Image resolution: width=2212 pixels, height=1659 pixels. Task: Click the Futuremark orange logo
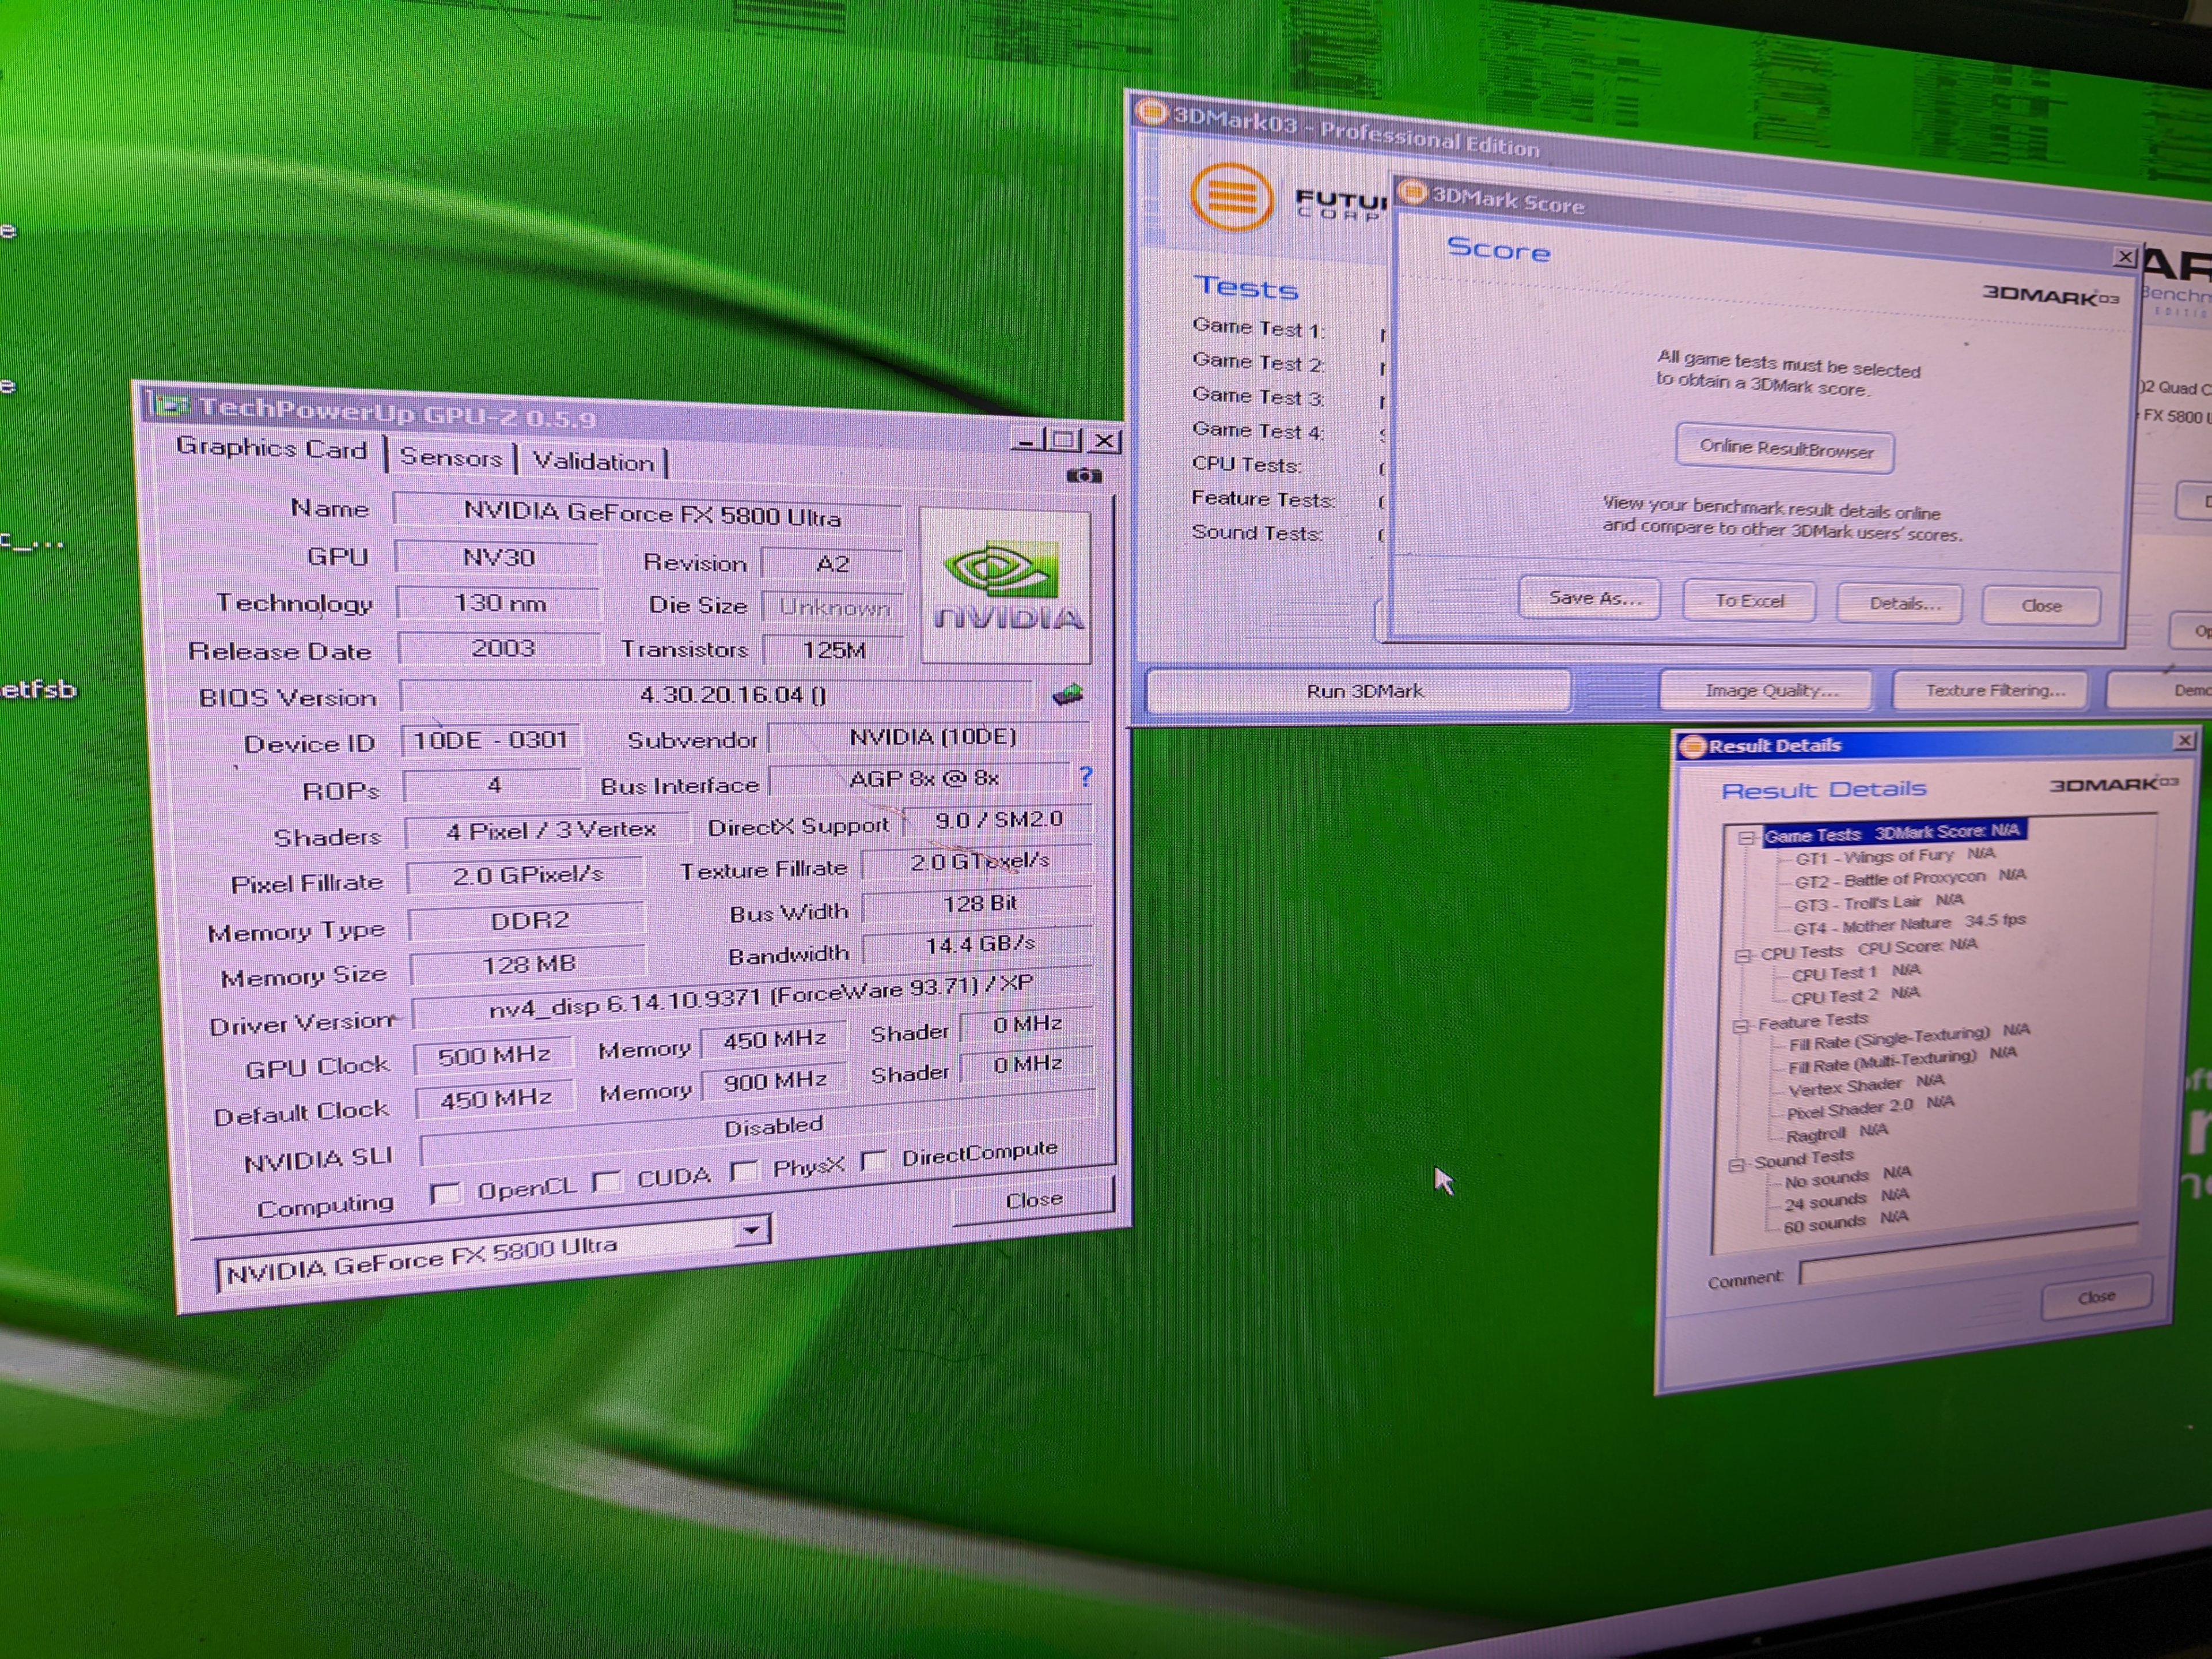pyautogui.click(x=1232, y=197)
